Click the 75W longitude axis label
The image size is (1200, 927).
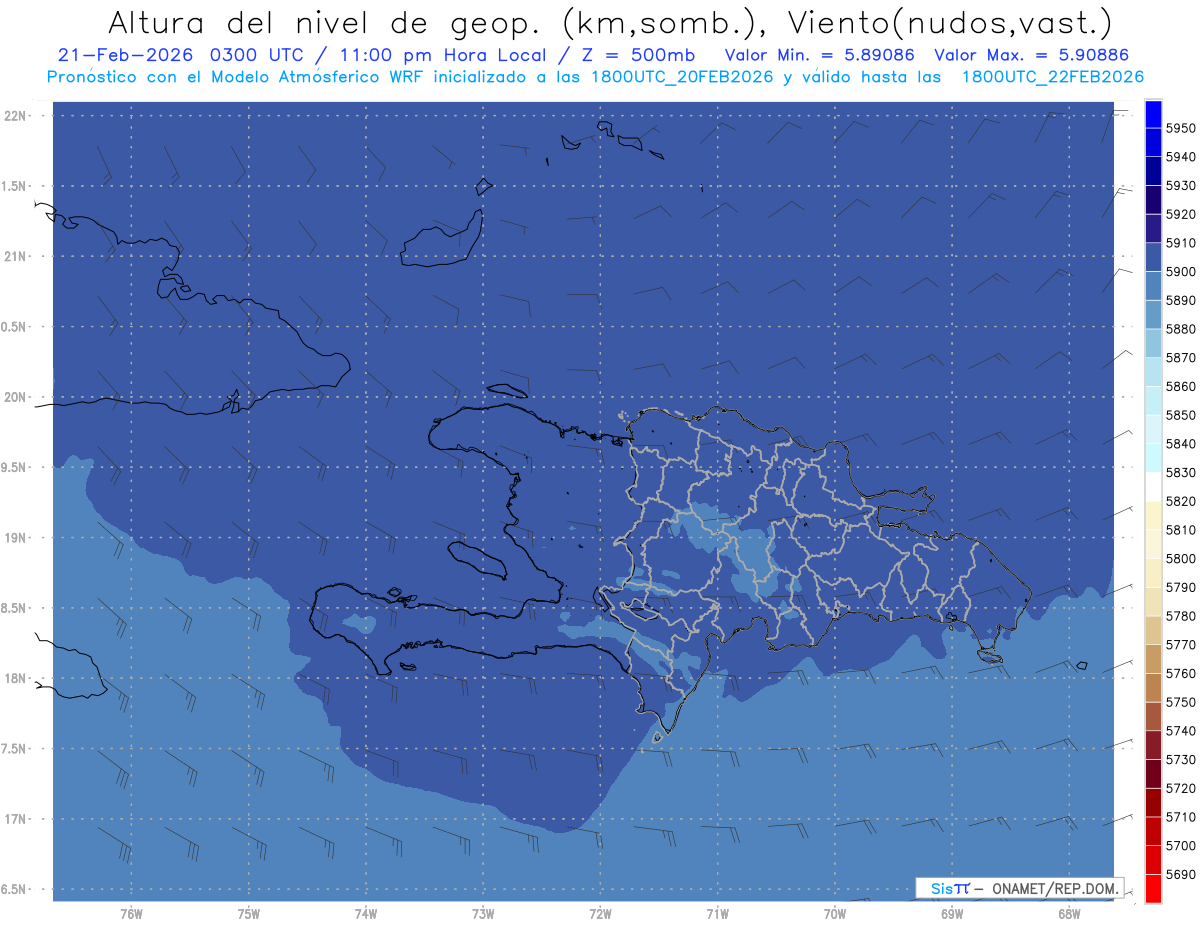click(x=248, y=914)
